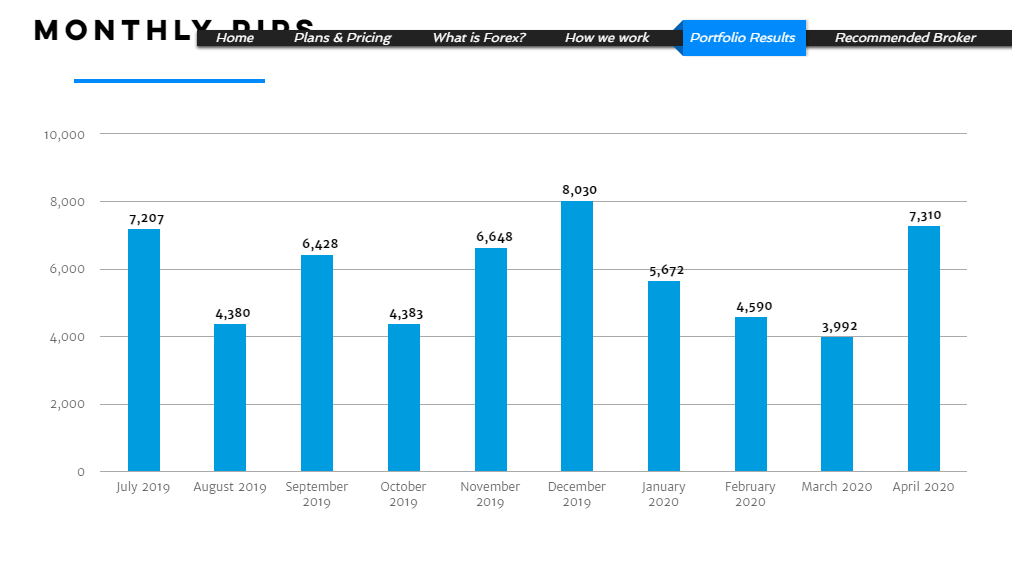Click the September 2019 axis label
Screen dimensions: 1012x570
316,494
